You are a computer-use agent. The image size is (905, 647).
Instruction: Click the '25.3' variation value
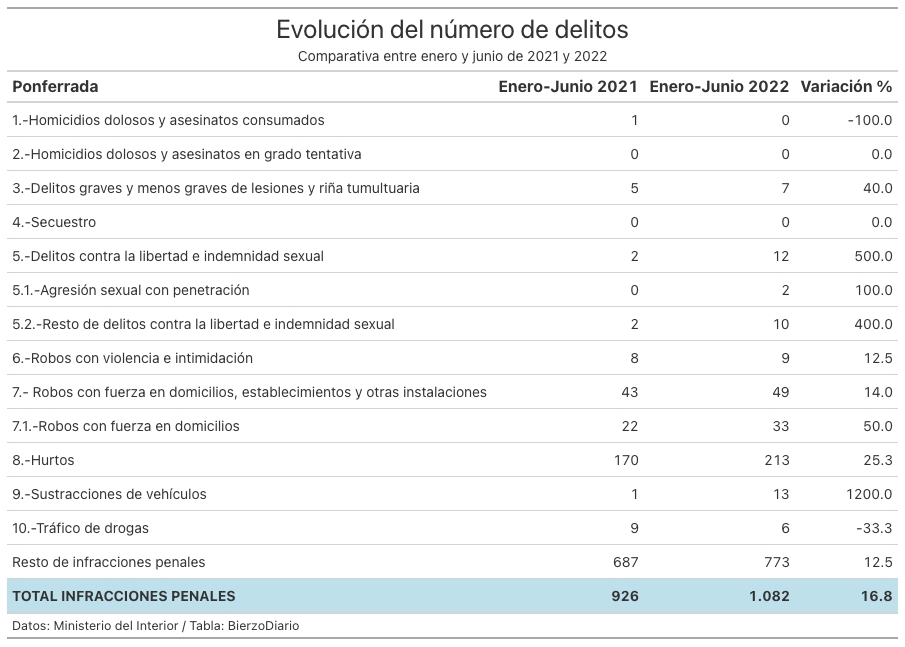878,461
